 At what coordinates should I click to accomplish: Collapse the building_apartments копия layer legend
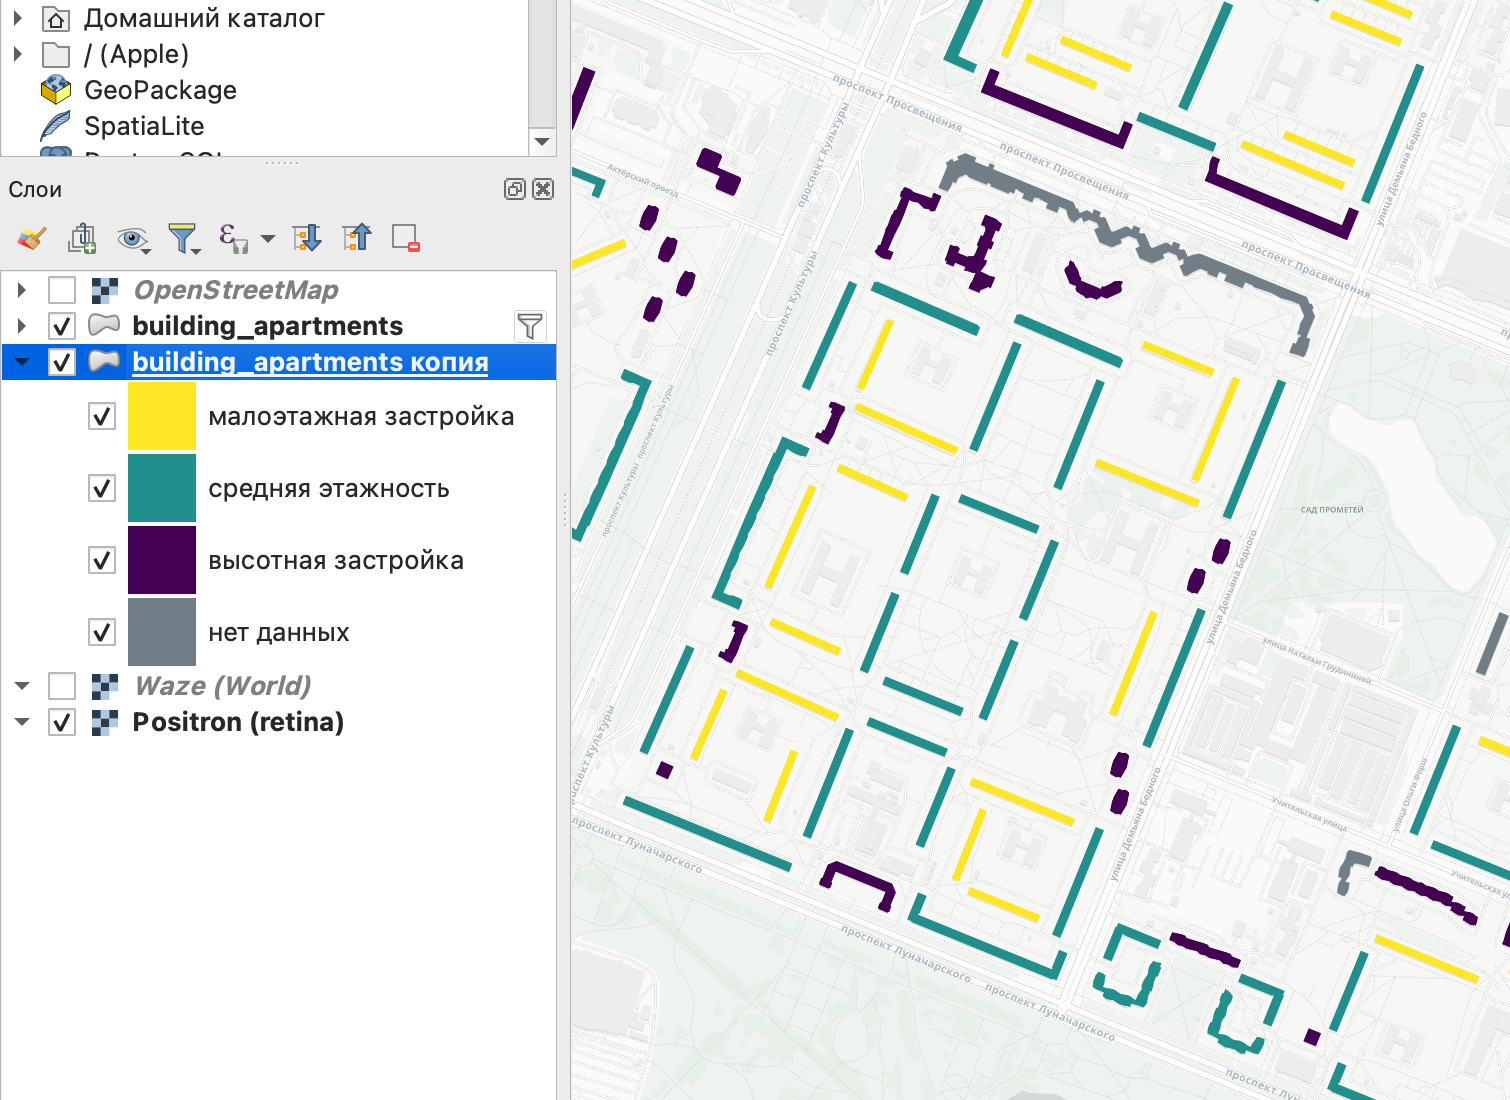tap(22, 362)
